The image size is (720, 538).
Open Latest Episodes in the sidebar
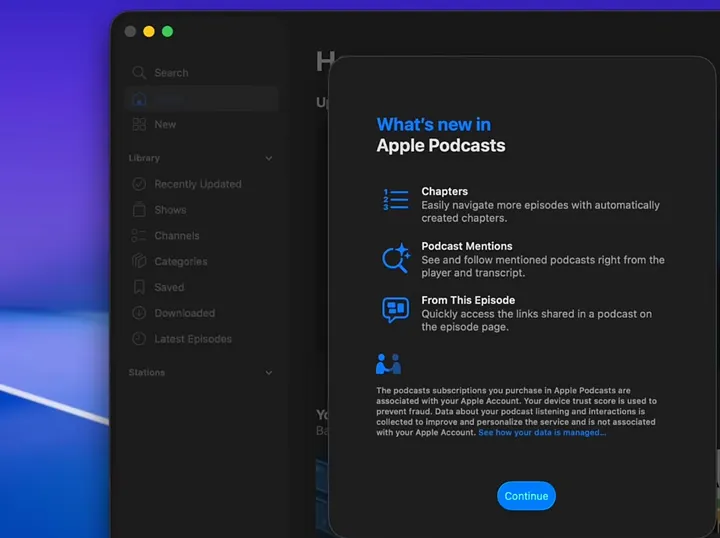point(202,339)
